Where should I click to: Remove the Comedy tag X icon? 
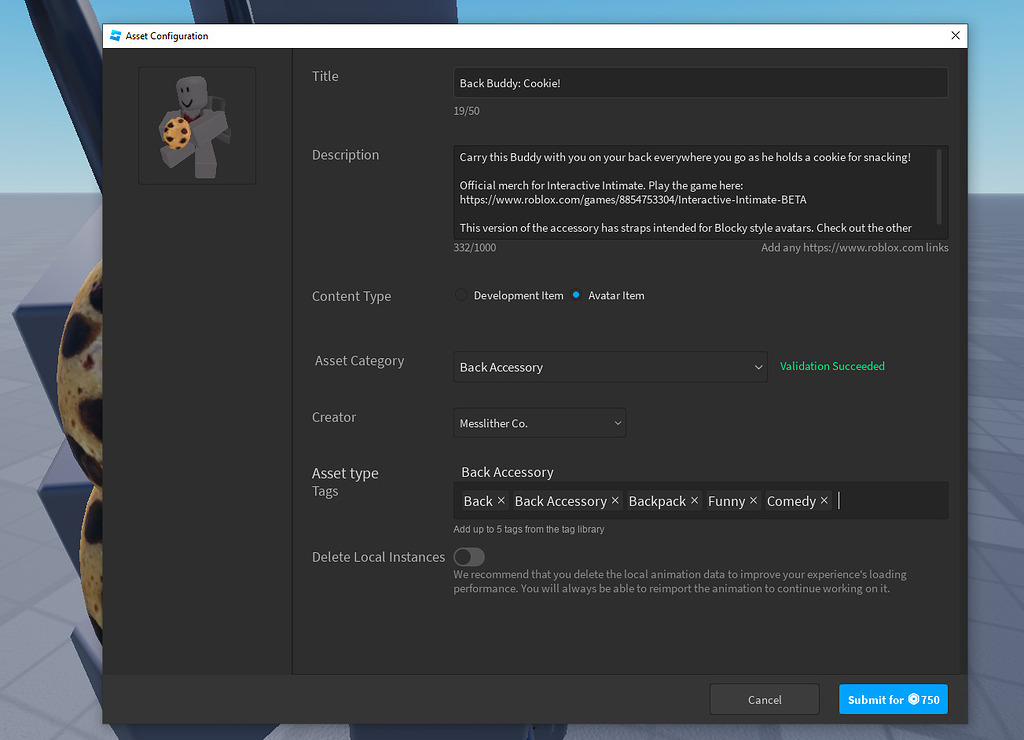pos(824,500)
